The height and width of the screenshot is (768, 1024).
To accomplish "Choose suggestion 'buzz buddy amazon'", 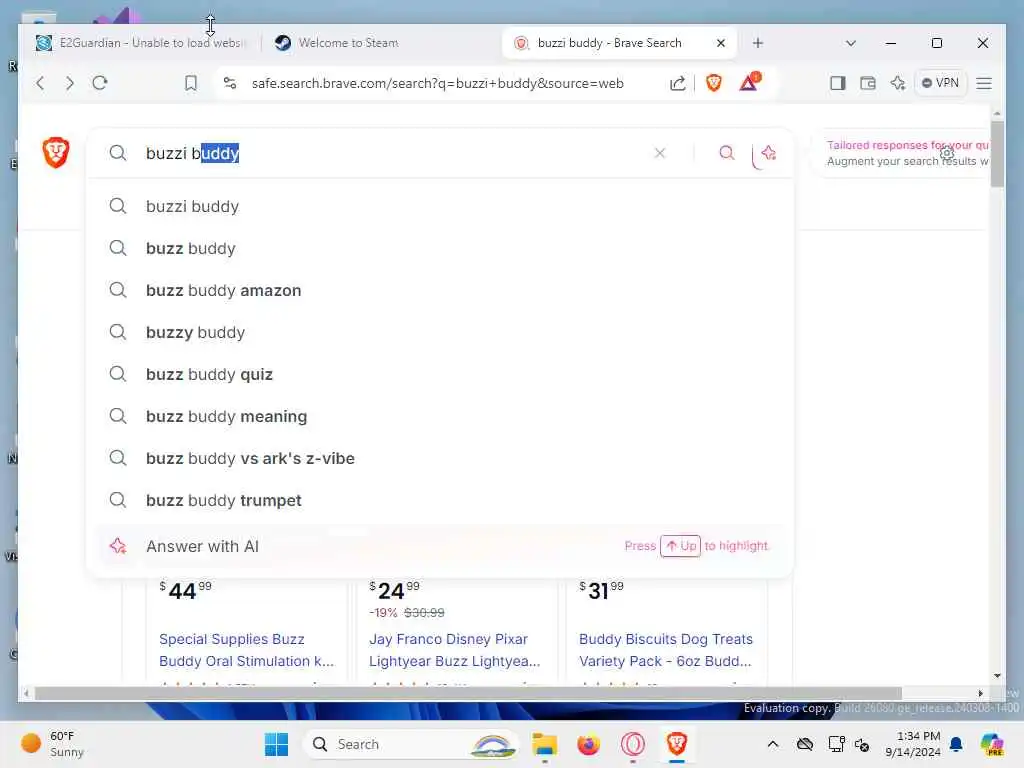I will point(440,290).
